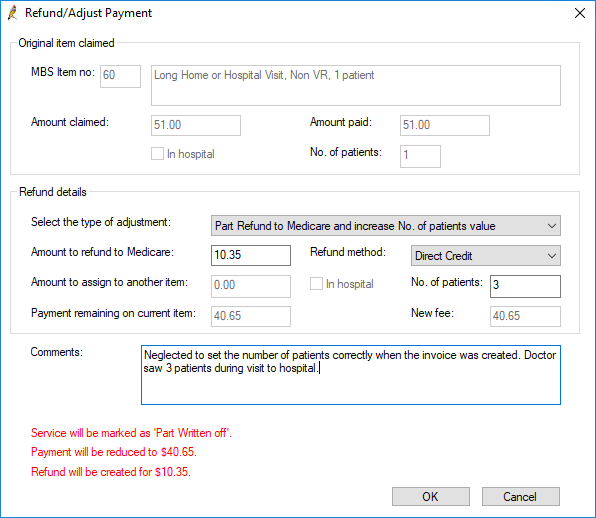Image resolution: width=596 pixels, height=518 pixels.
Task: Click the original No. of patients field showing 1
Action: click(x=420, y=156)
